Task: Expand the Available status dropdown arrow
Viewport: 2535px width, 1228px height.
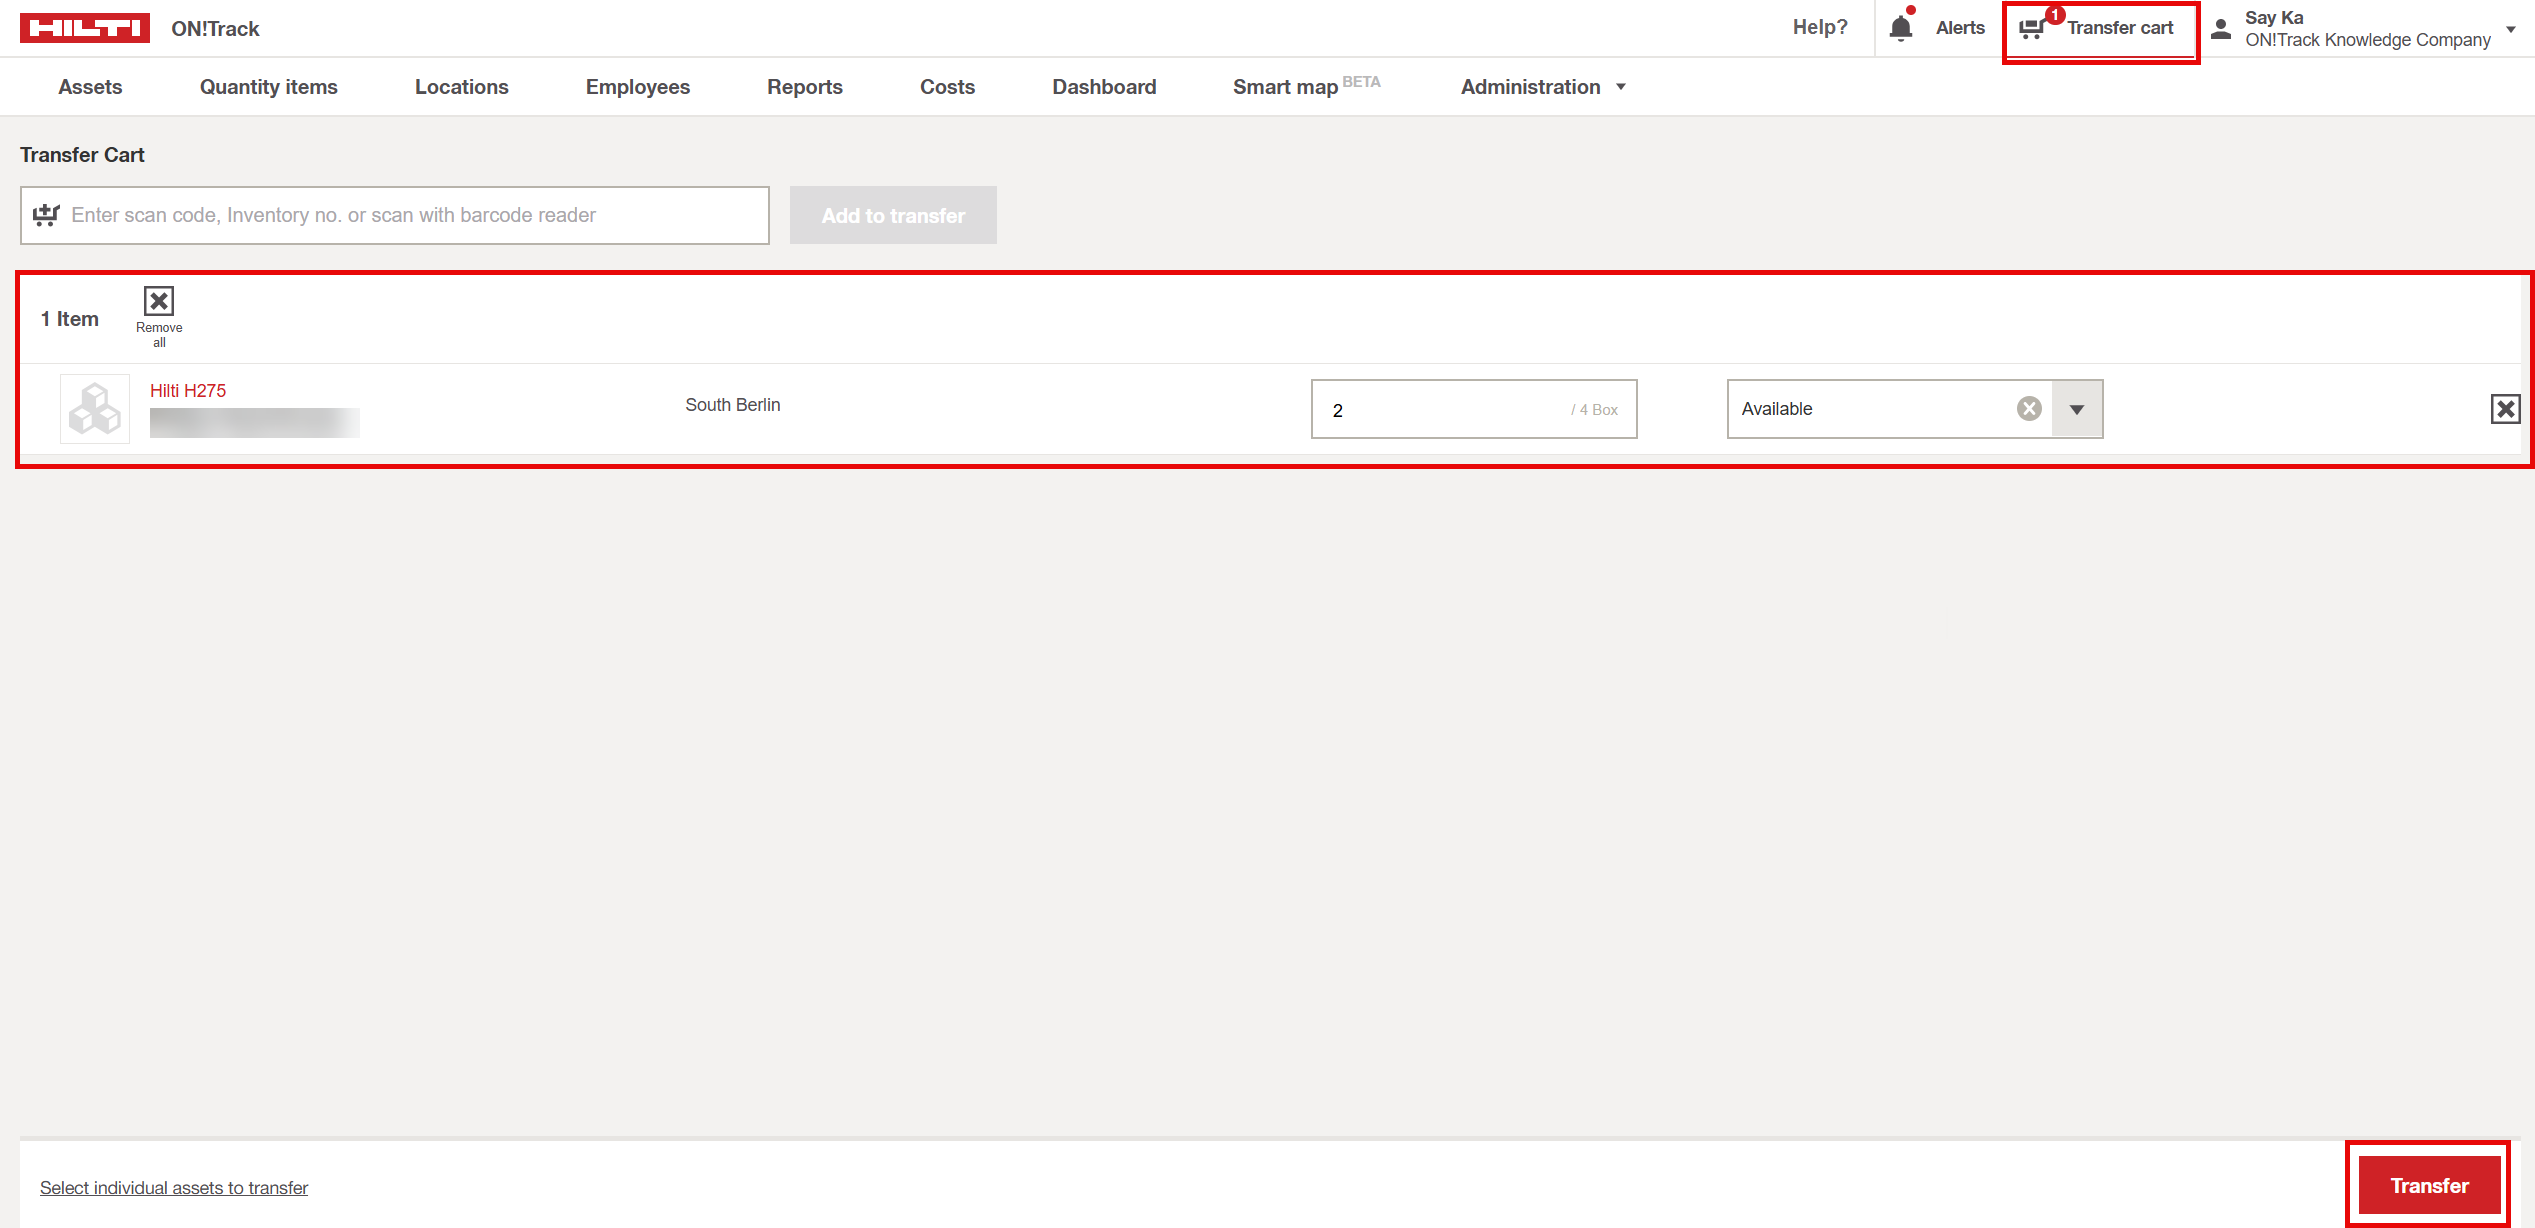Action: pos(2077,409)
